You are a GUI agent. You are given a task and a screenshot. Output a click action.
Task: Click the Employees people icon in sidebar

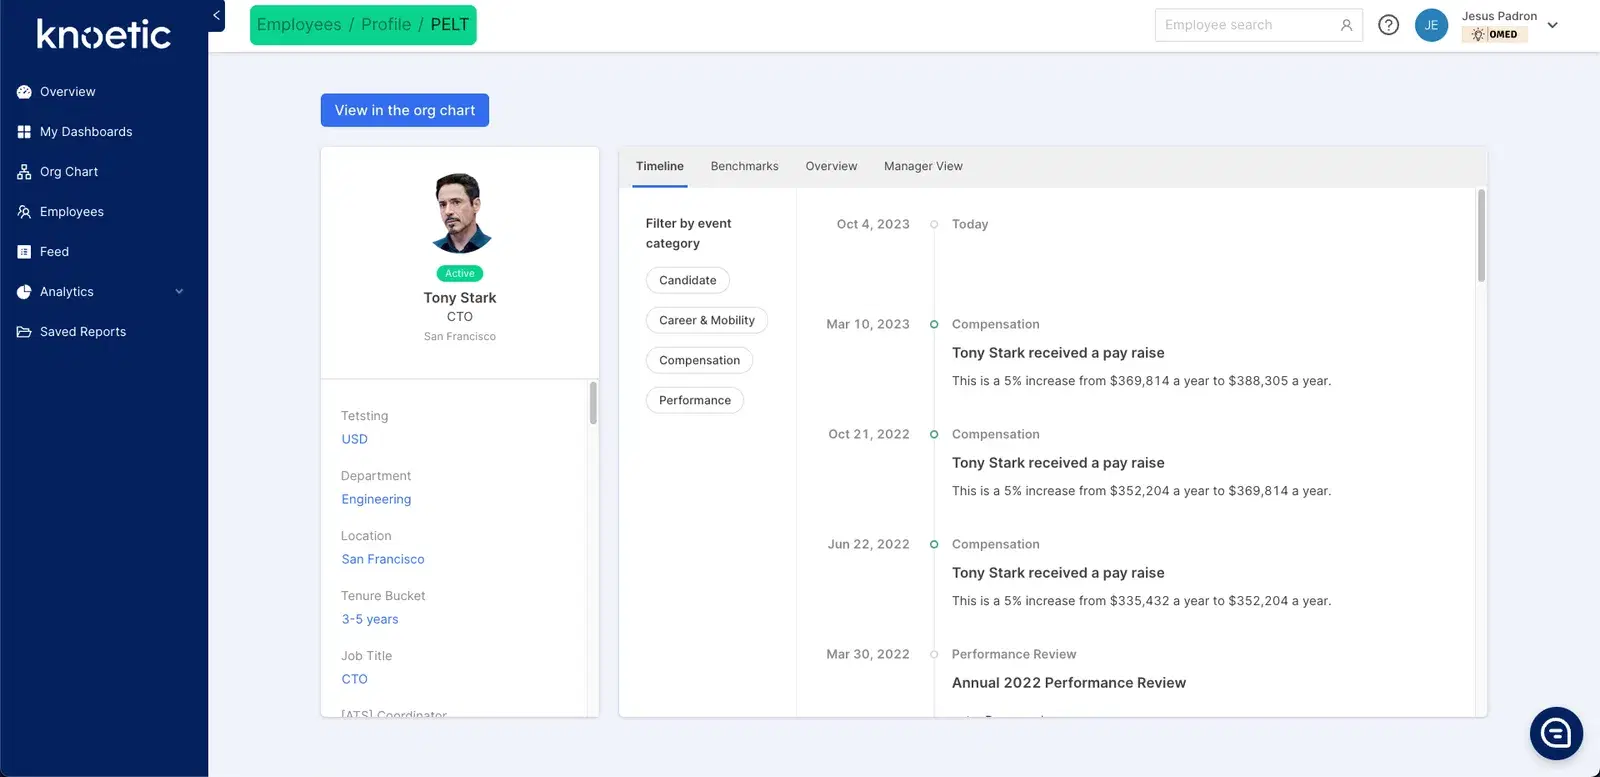tap(24, 212)
